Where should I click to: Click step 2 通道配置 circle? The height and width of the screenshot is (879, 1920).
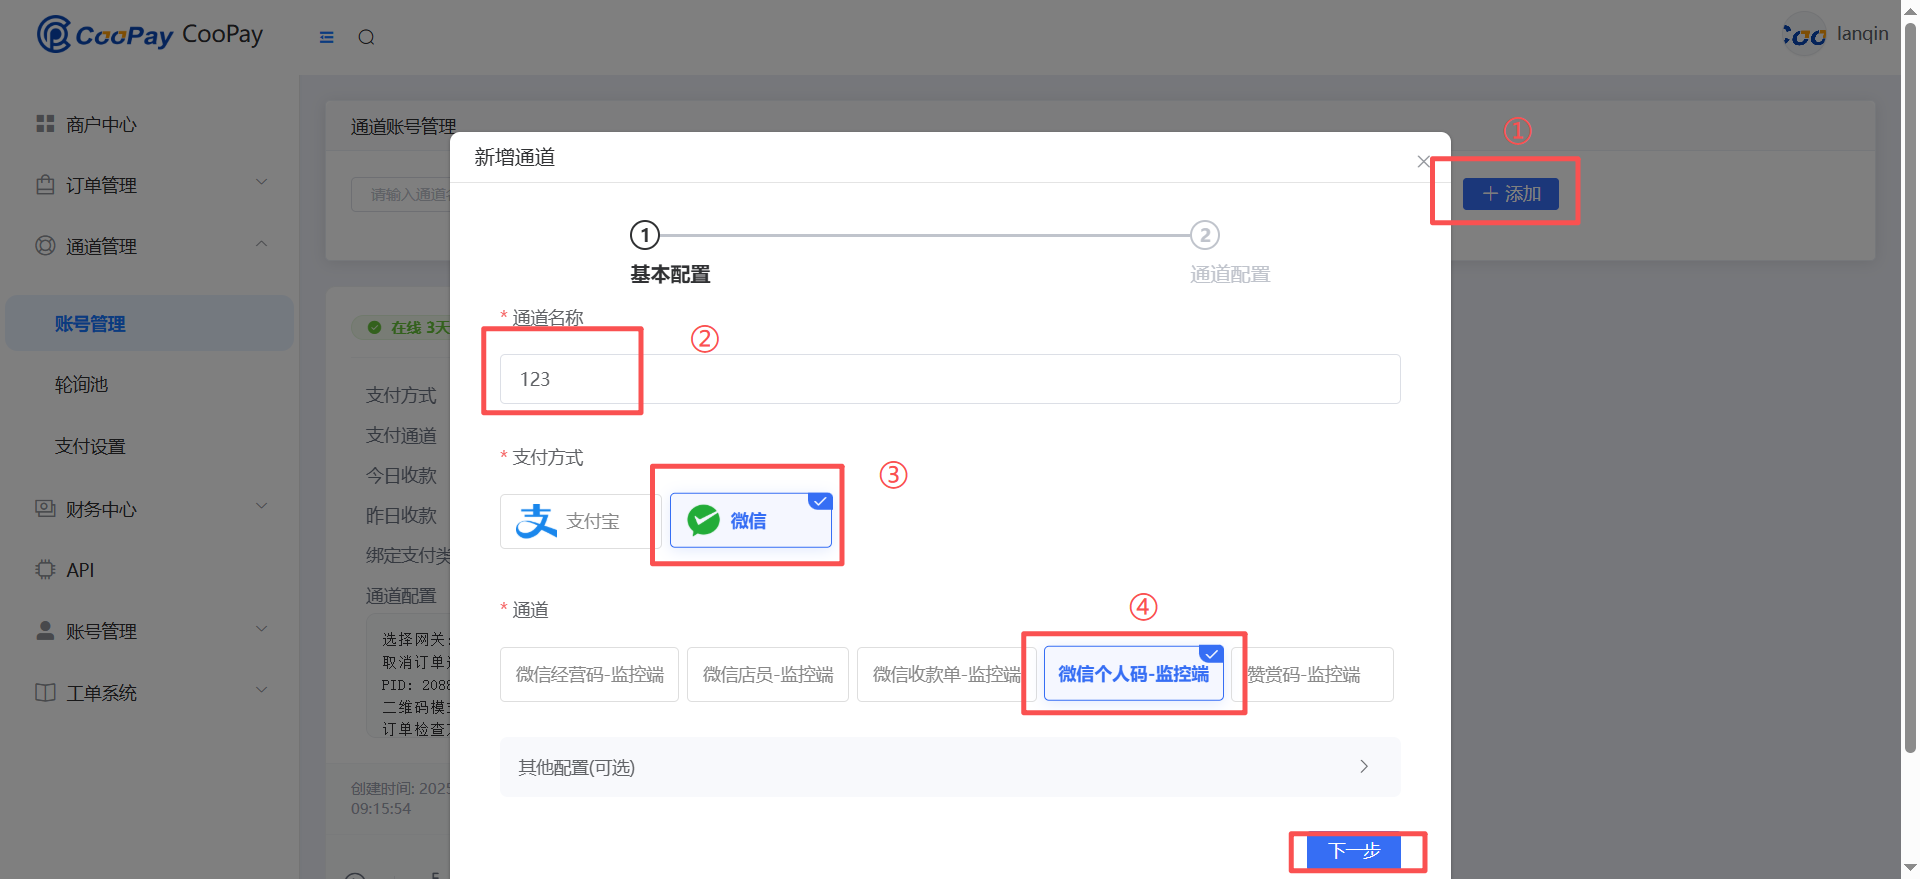click(x=1204, y=236)
